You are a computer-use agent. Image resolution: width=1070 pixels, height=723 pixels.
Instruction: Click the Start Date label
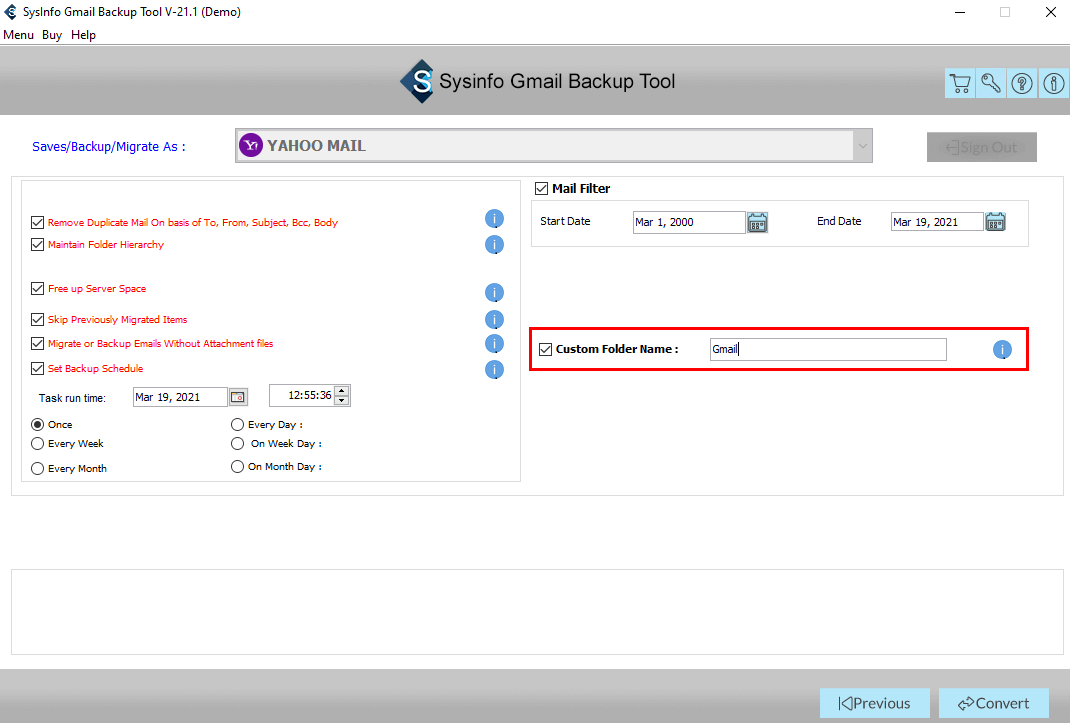point(565,221)
